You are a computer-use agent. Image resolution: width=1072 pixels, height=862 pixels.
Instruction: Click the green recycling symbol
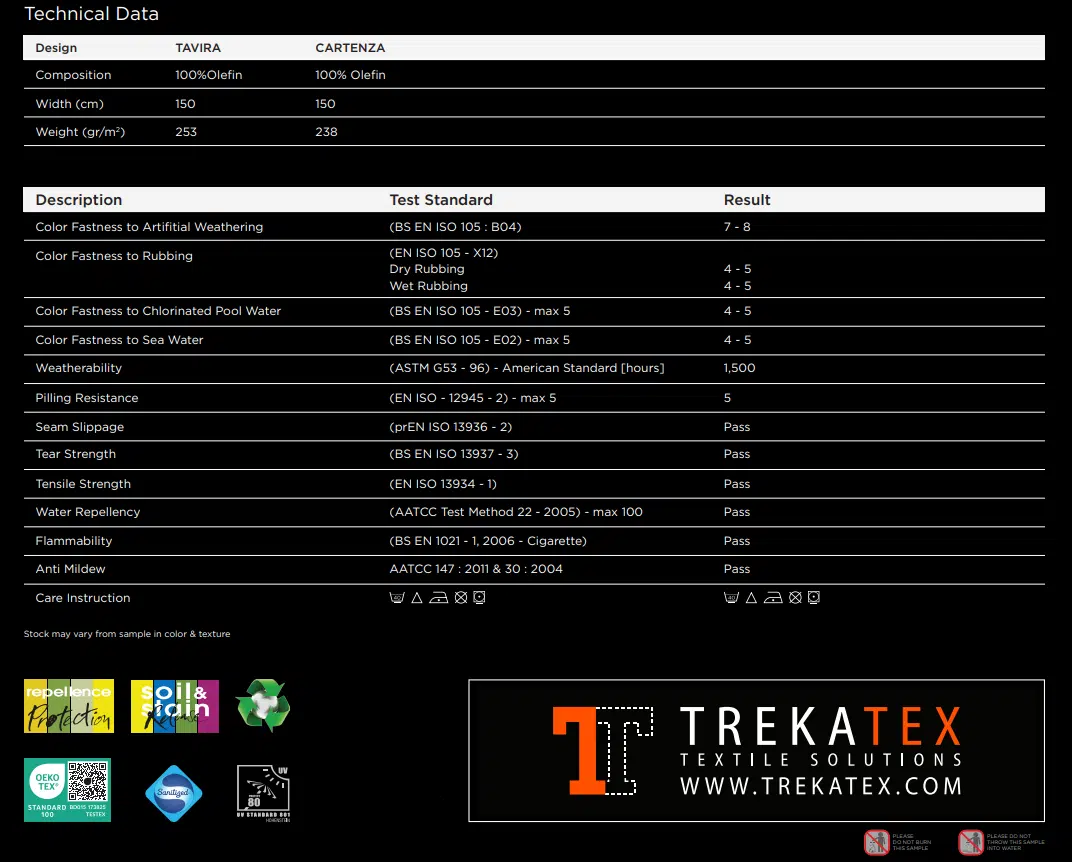[x=263, y=705]
